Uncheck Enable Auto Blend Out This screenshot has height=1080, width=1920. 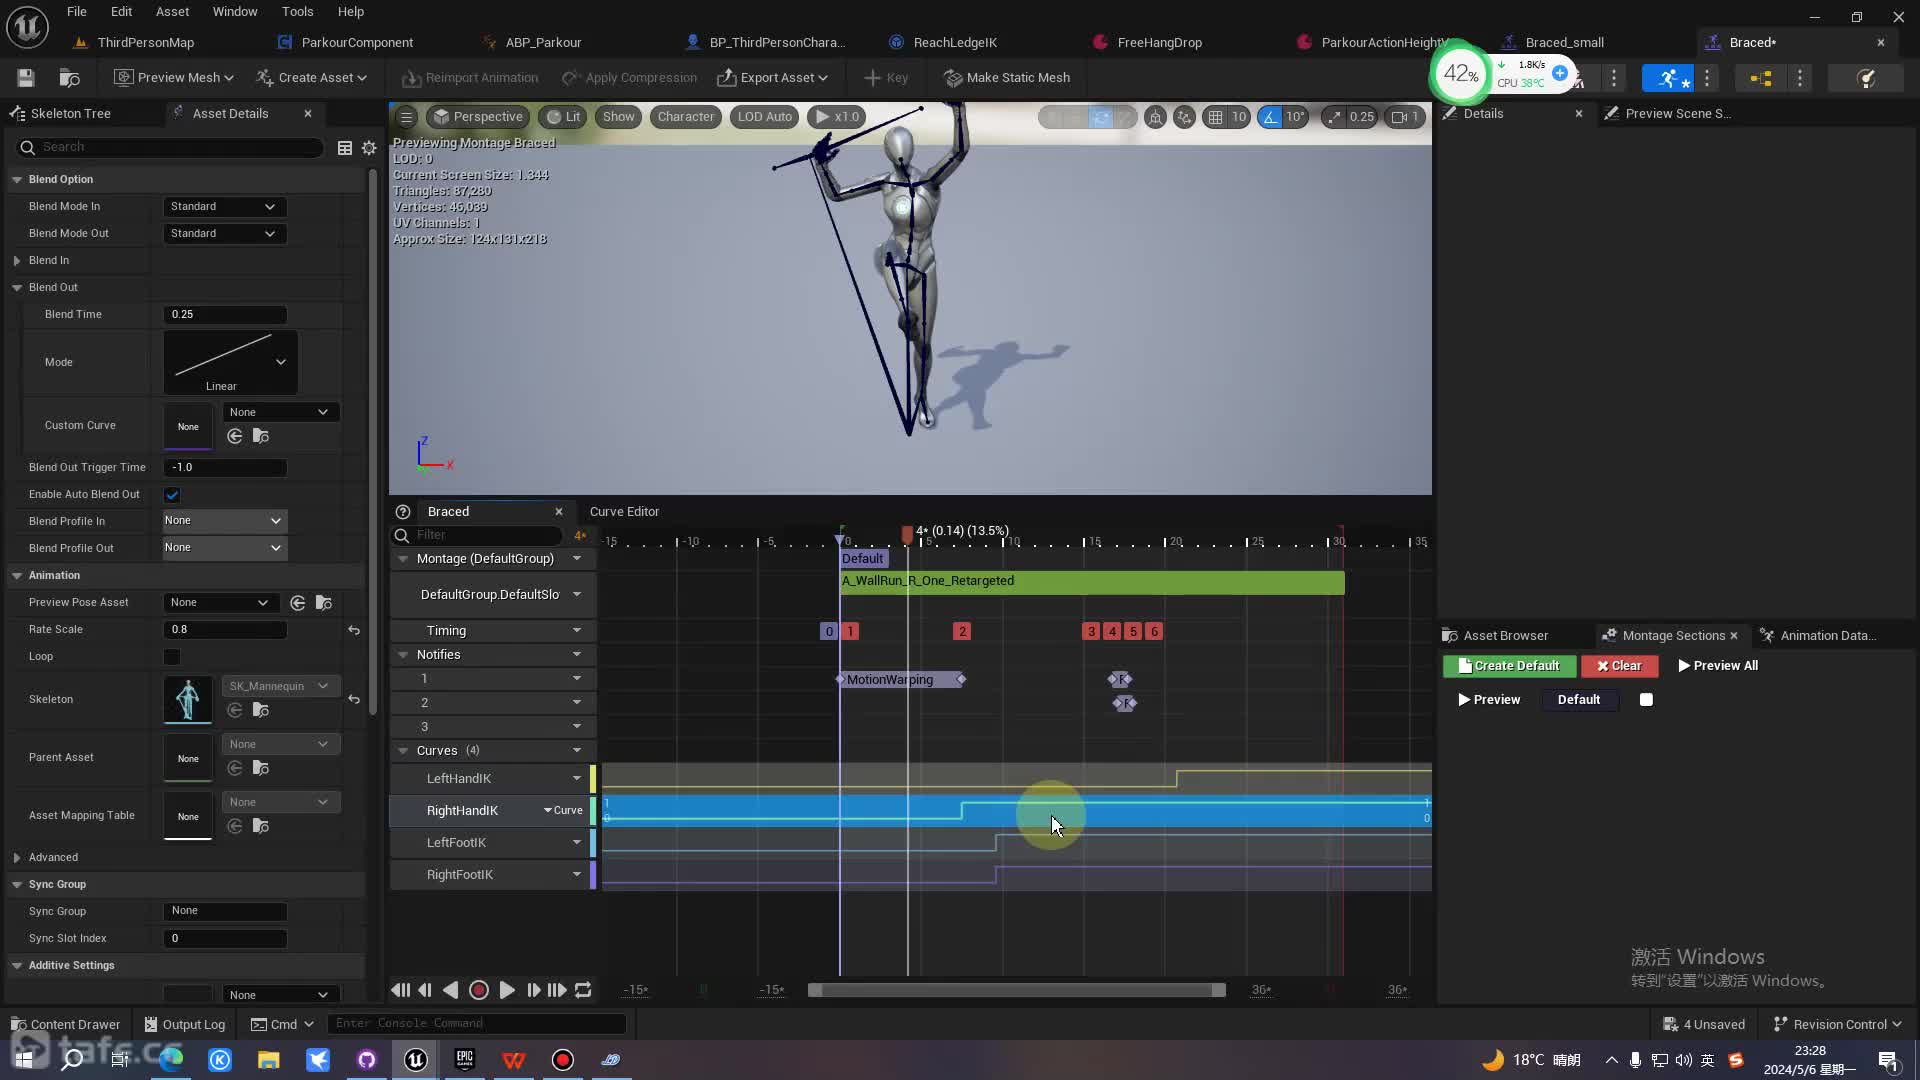click(172, 495)
